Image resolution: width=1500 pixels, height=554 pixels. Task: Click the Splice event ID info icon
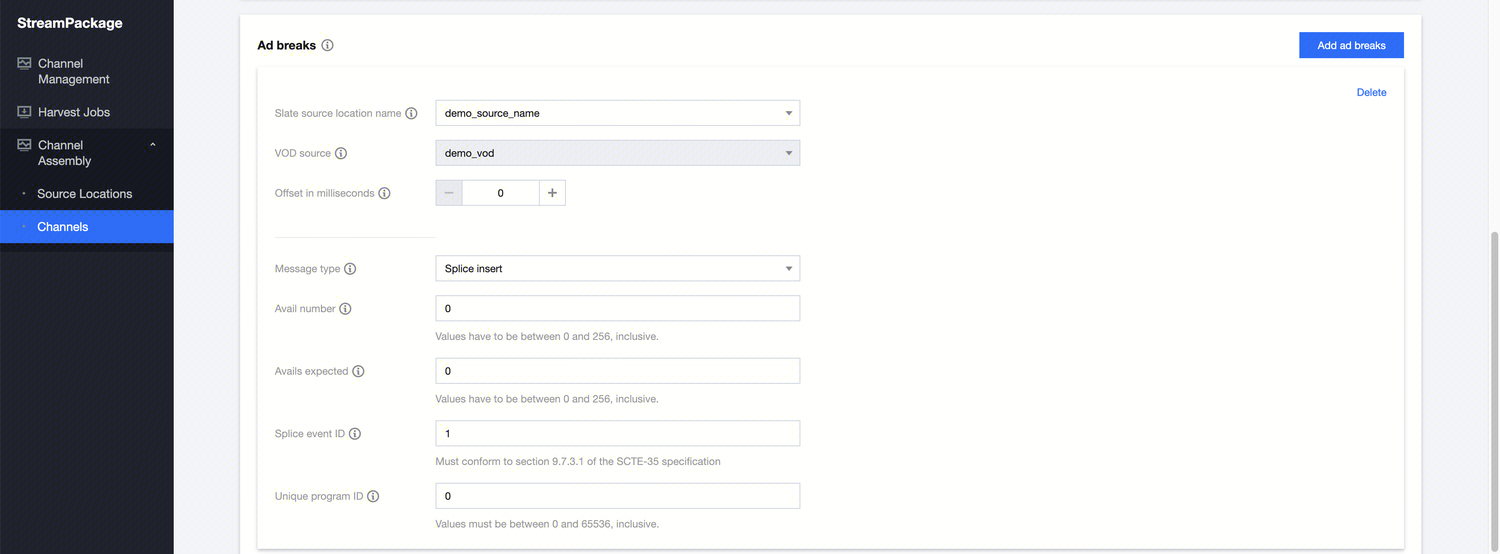click(355, 434)
